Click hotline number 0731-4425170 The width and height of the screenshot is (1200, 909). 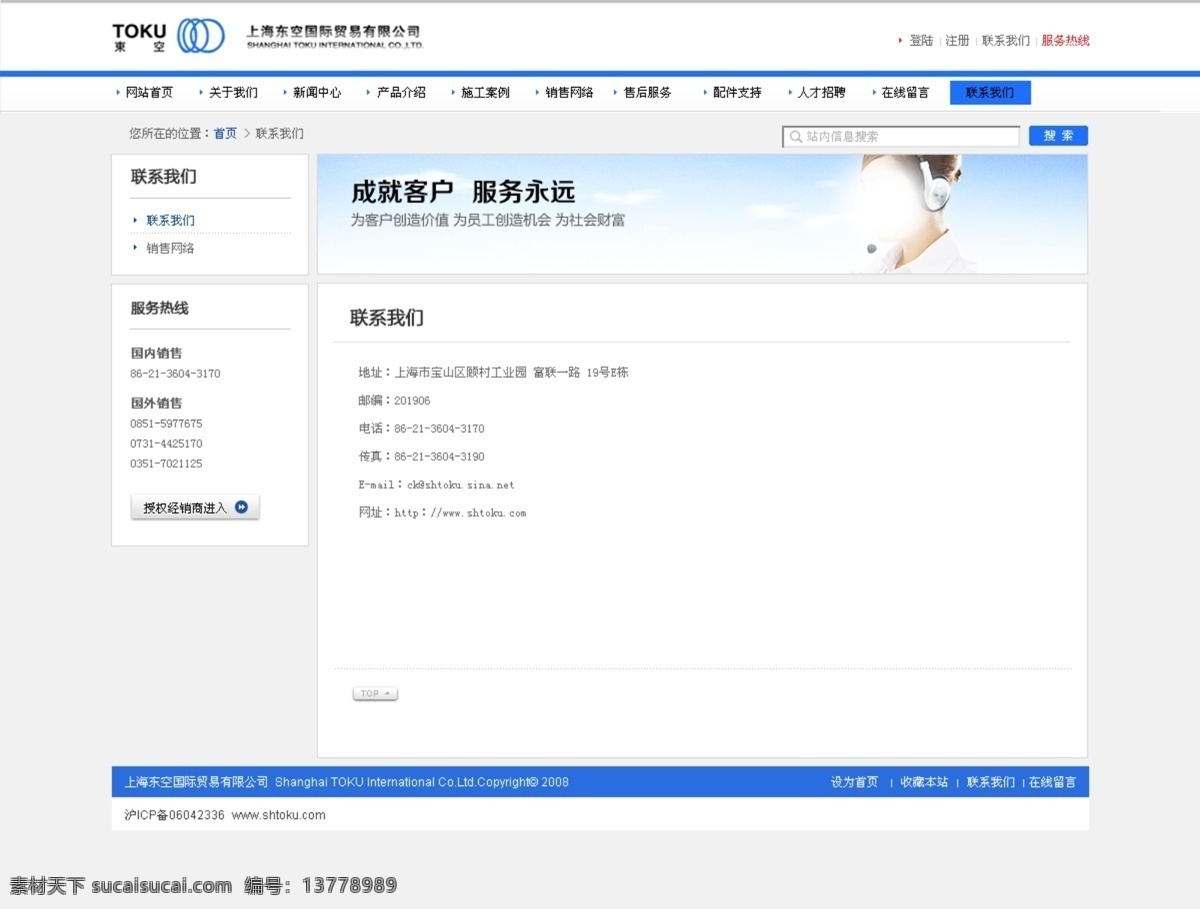point(166,444)
